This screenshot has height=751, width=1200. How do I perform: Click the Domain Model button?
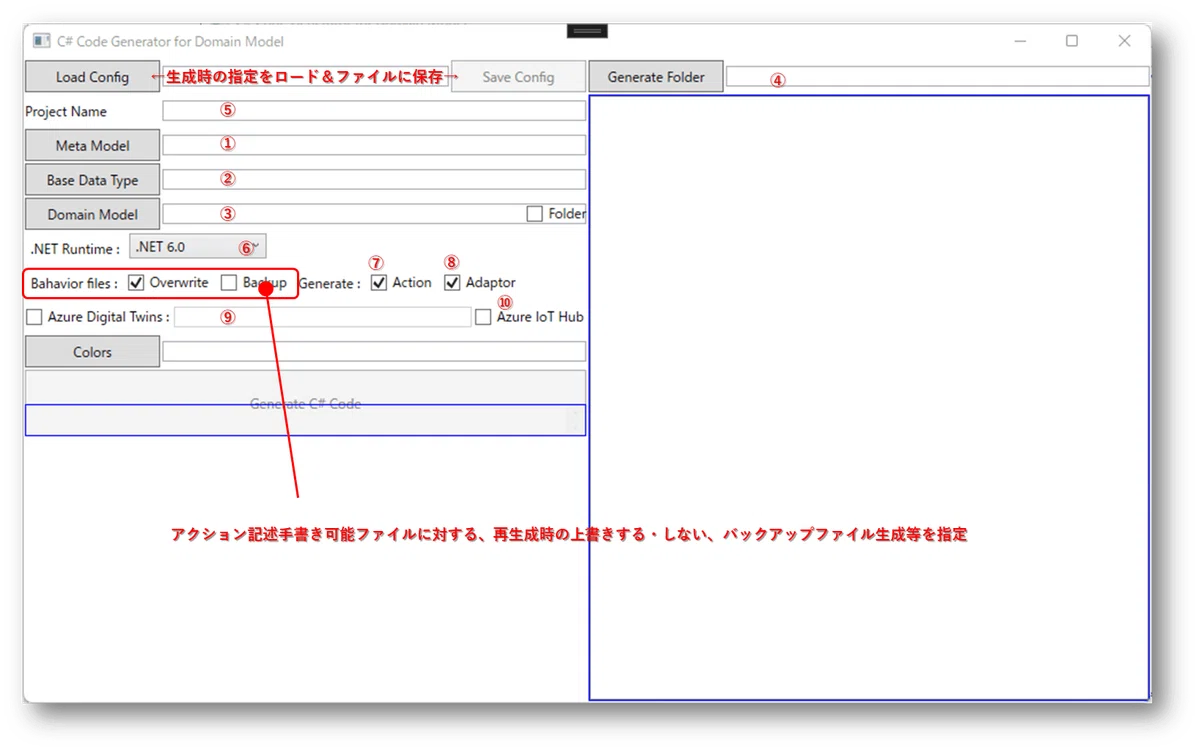pyautogui.click(x=92, y=214)
